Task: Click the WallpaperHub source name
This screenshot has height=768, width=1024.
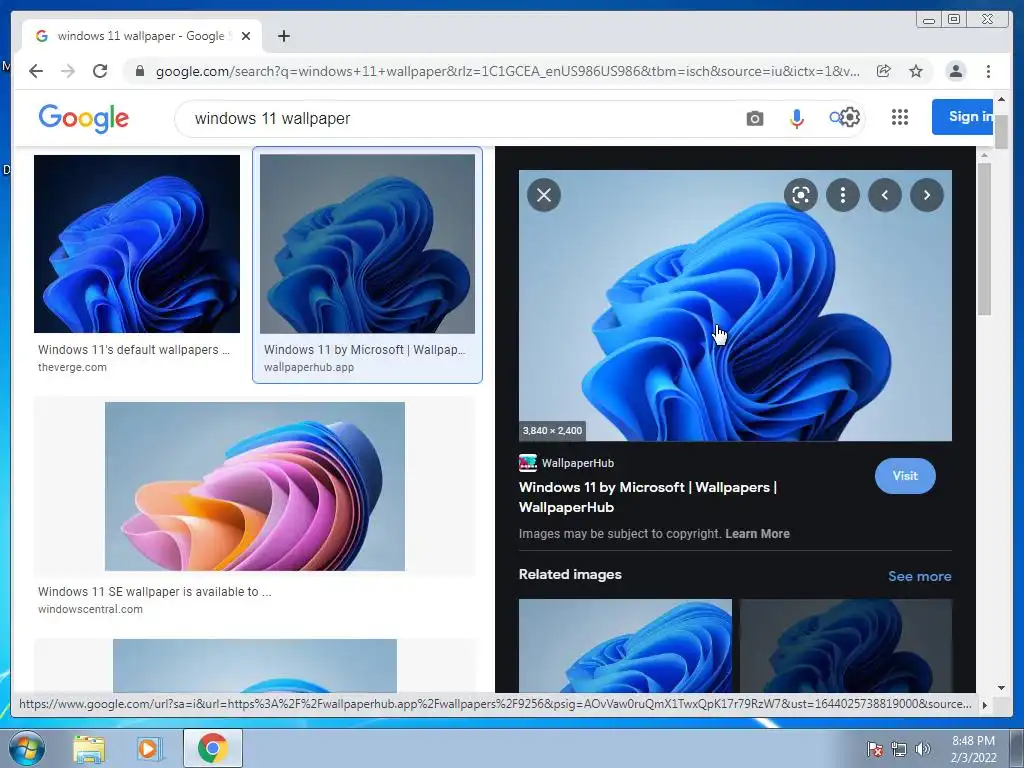Action: pyautogui.click(x=577, y=463)
